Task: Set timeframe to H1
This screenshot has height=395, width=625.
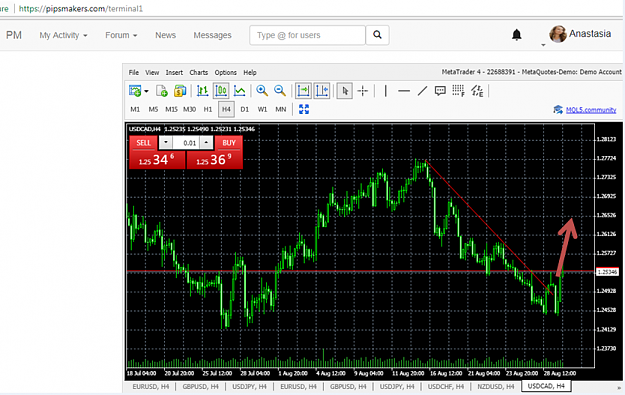Action: pos(208,109)
